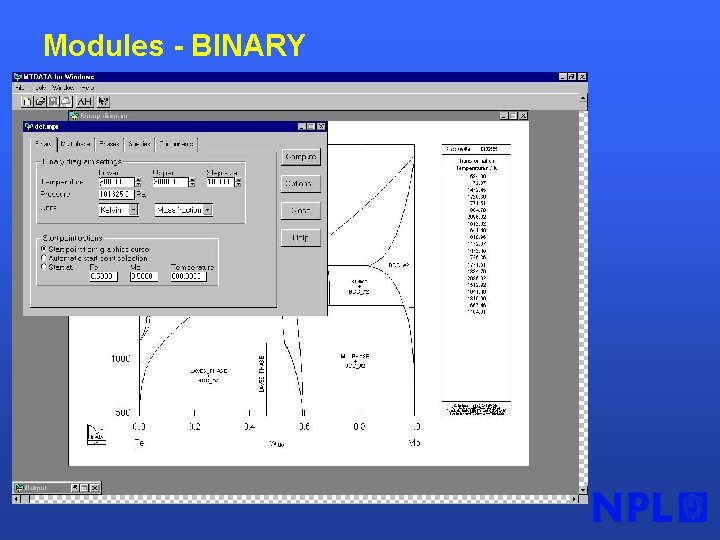
Task: Restore the minimized Output window
Action: click(x=75, y=488)
